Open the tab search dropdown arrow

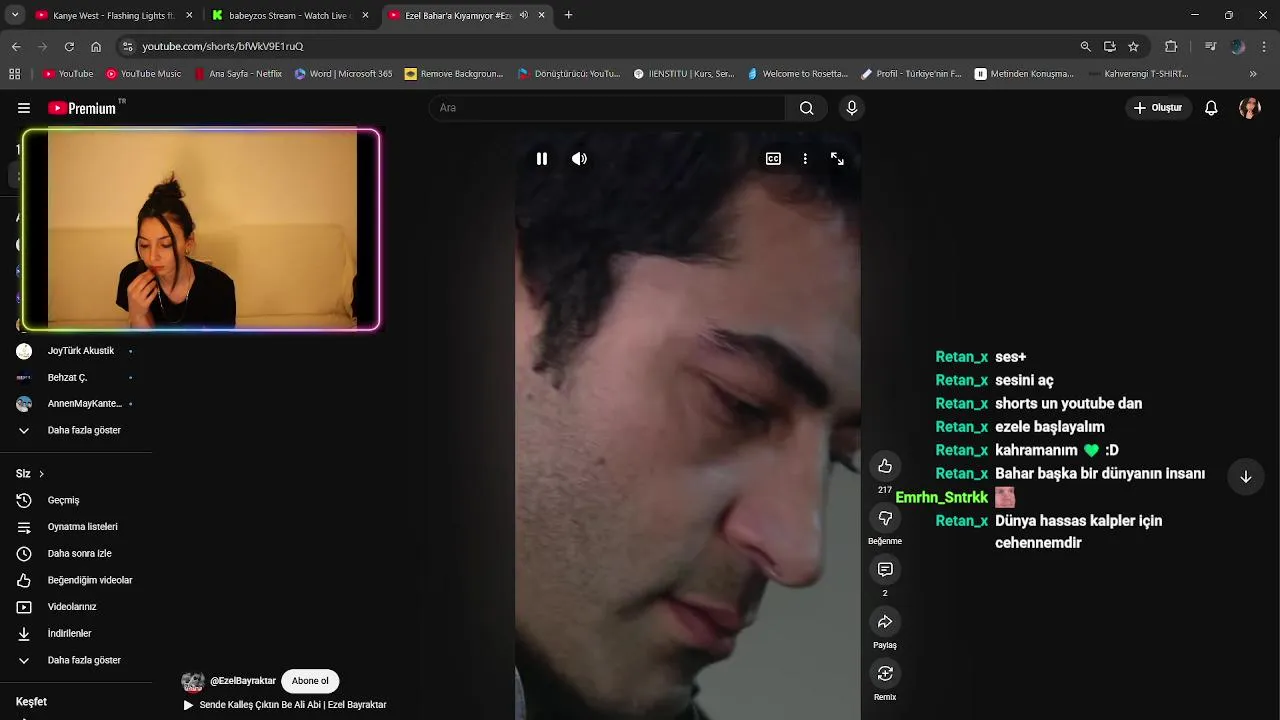point(15,15)
